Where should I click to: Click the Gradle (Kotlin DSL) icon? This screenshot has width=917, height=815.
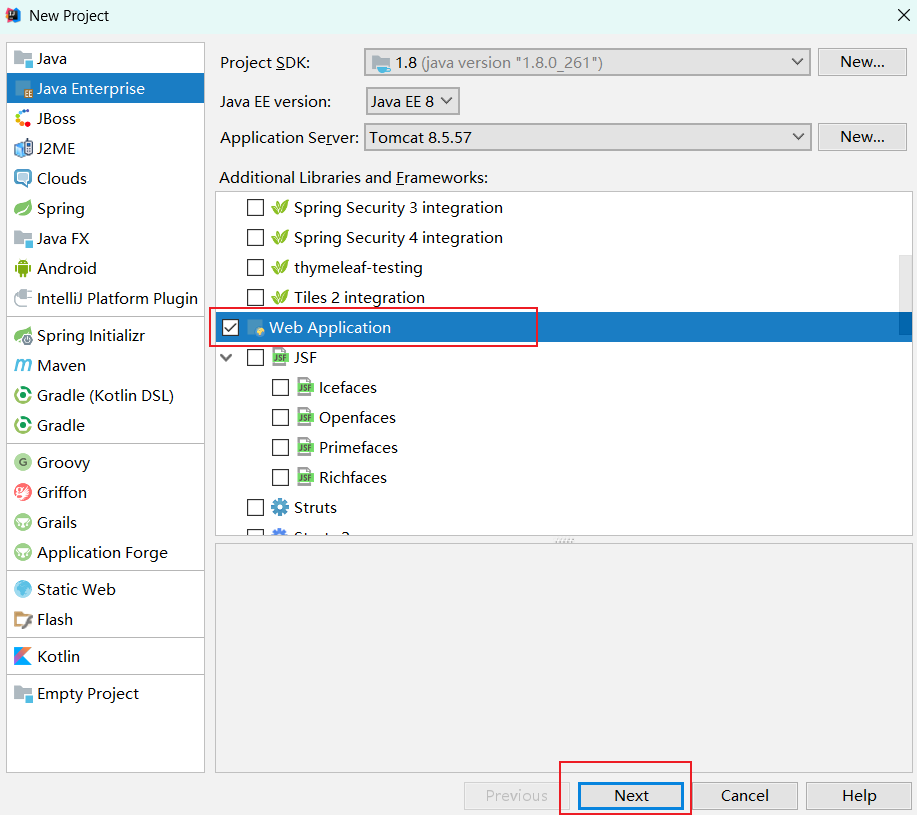coord(23,396)
